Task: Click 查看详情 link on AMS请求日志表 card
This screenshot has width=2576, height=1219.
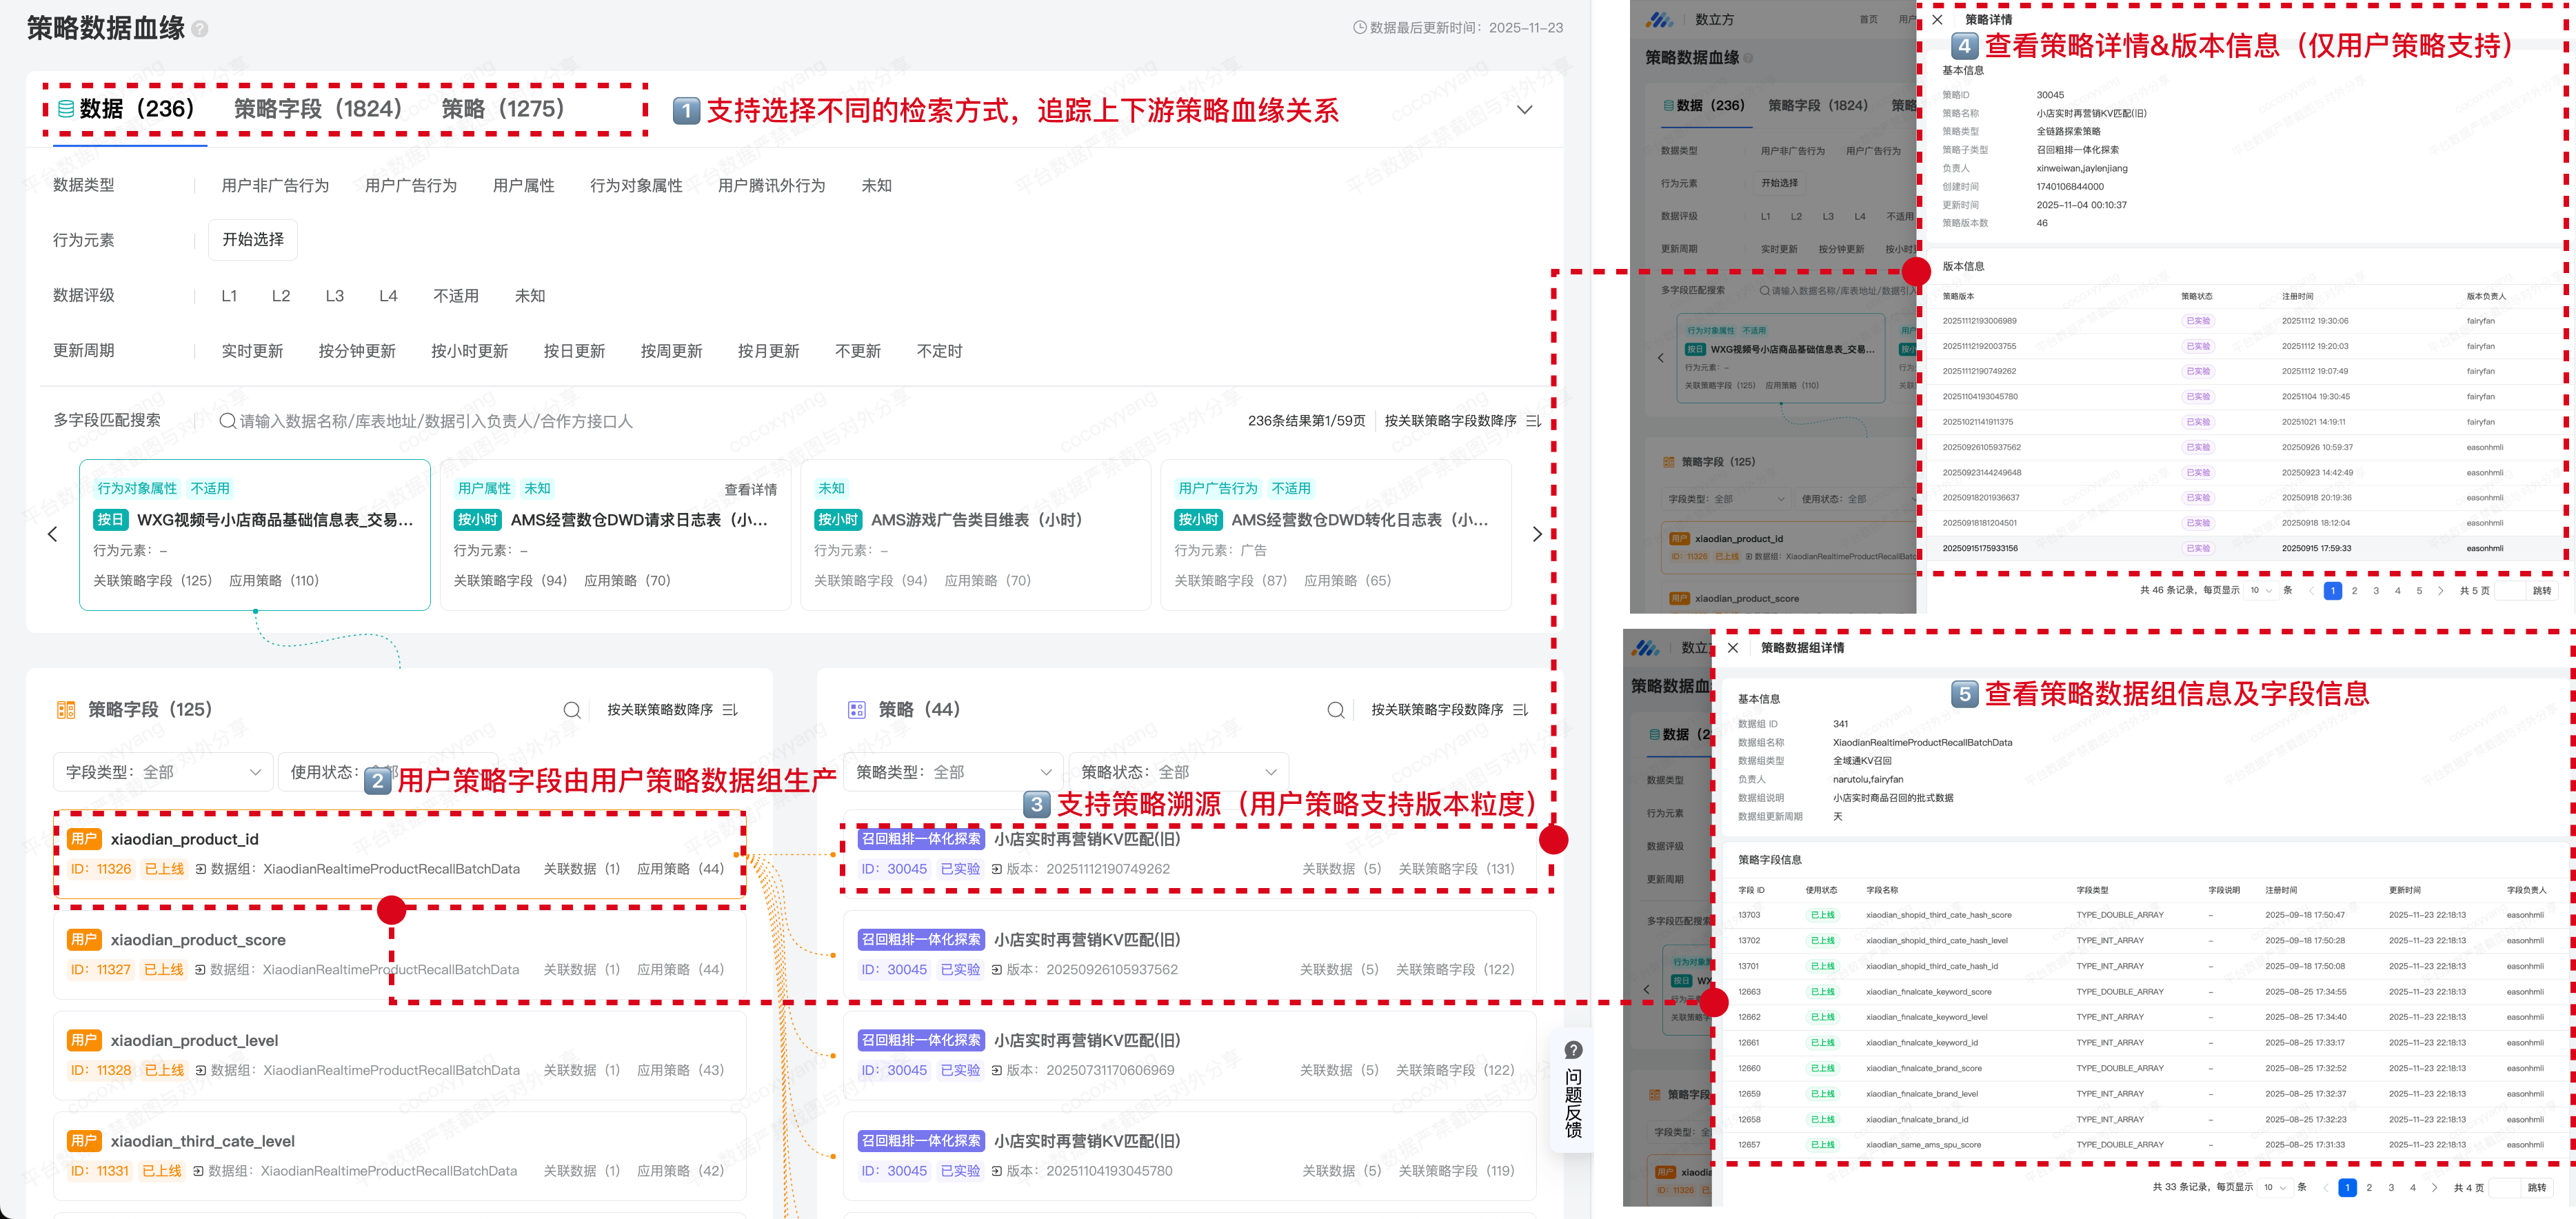Action: point(750,490)
